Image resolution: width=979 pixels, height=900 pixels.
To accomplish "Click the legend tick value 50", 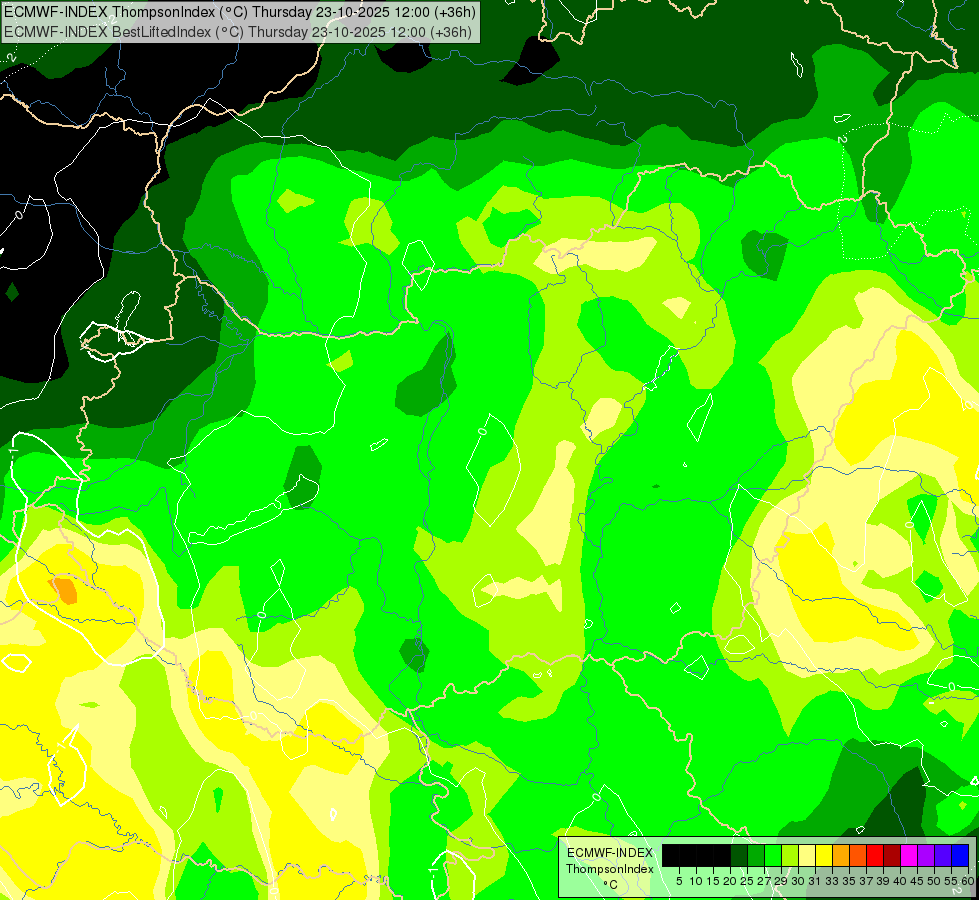I will pos(935,881).
